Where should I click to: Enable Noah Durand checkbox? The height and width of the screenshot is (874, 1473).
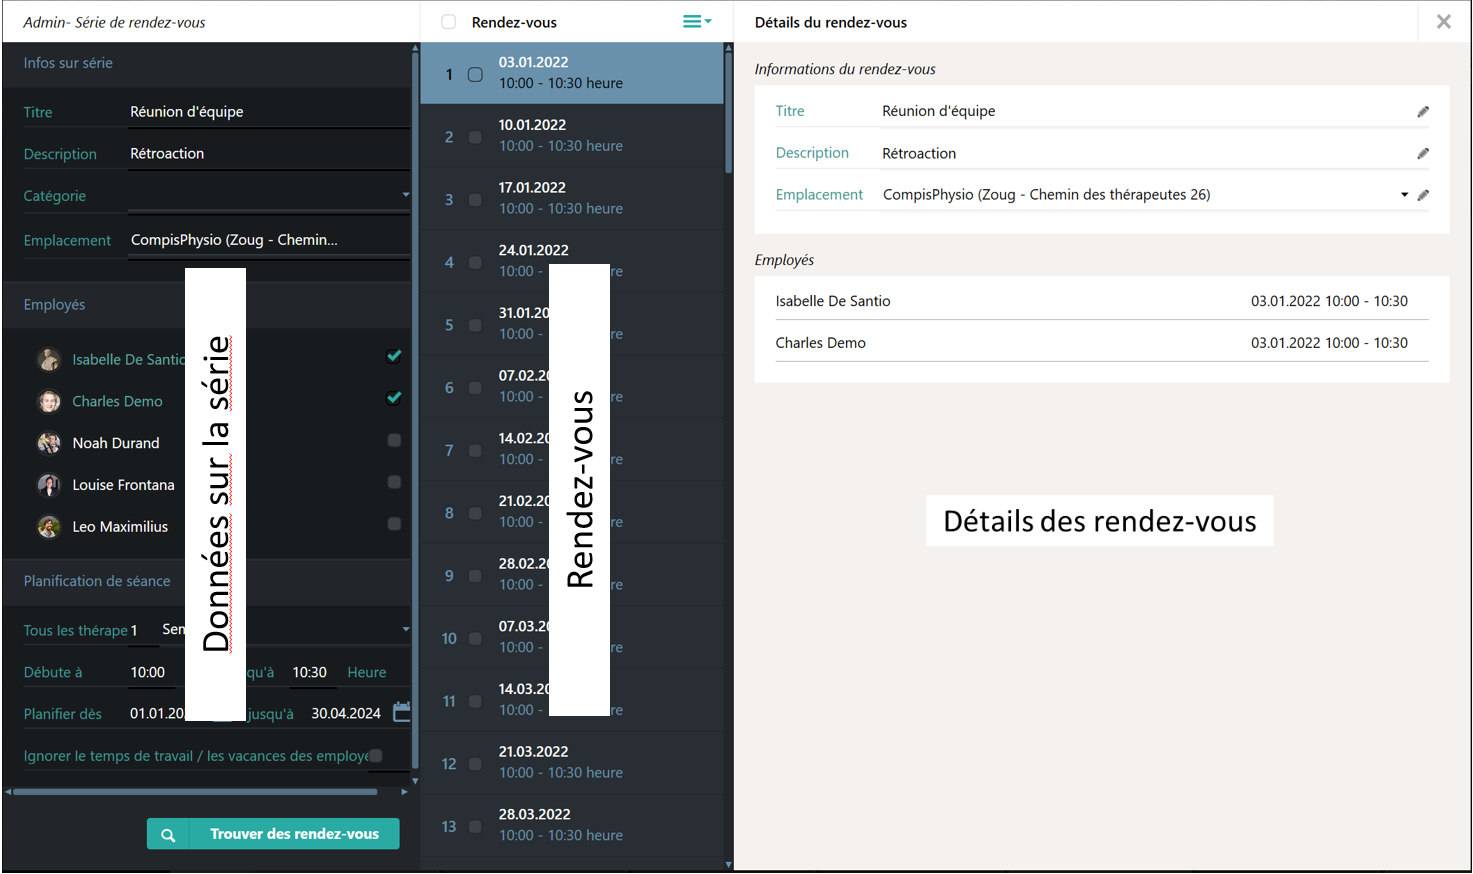[394, 441]
